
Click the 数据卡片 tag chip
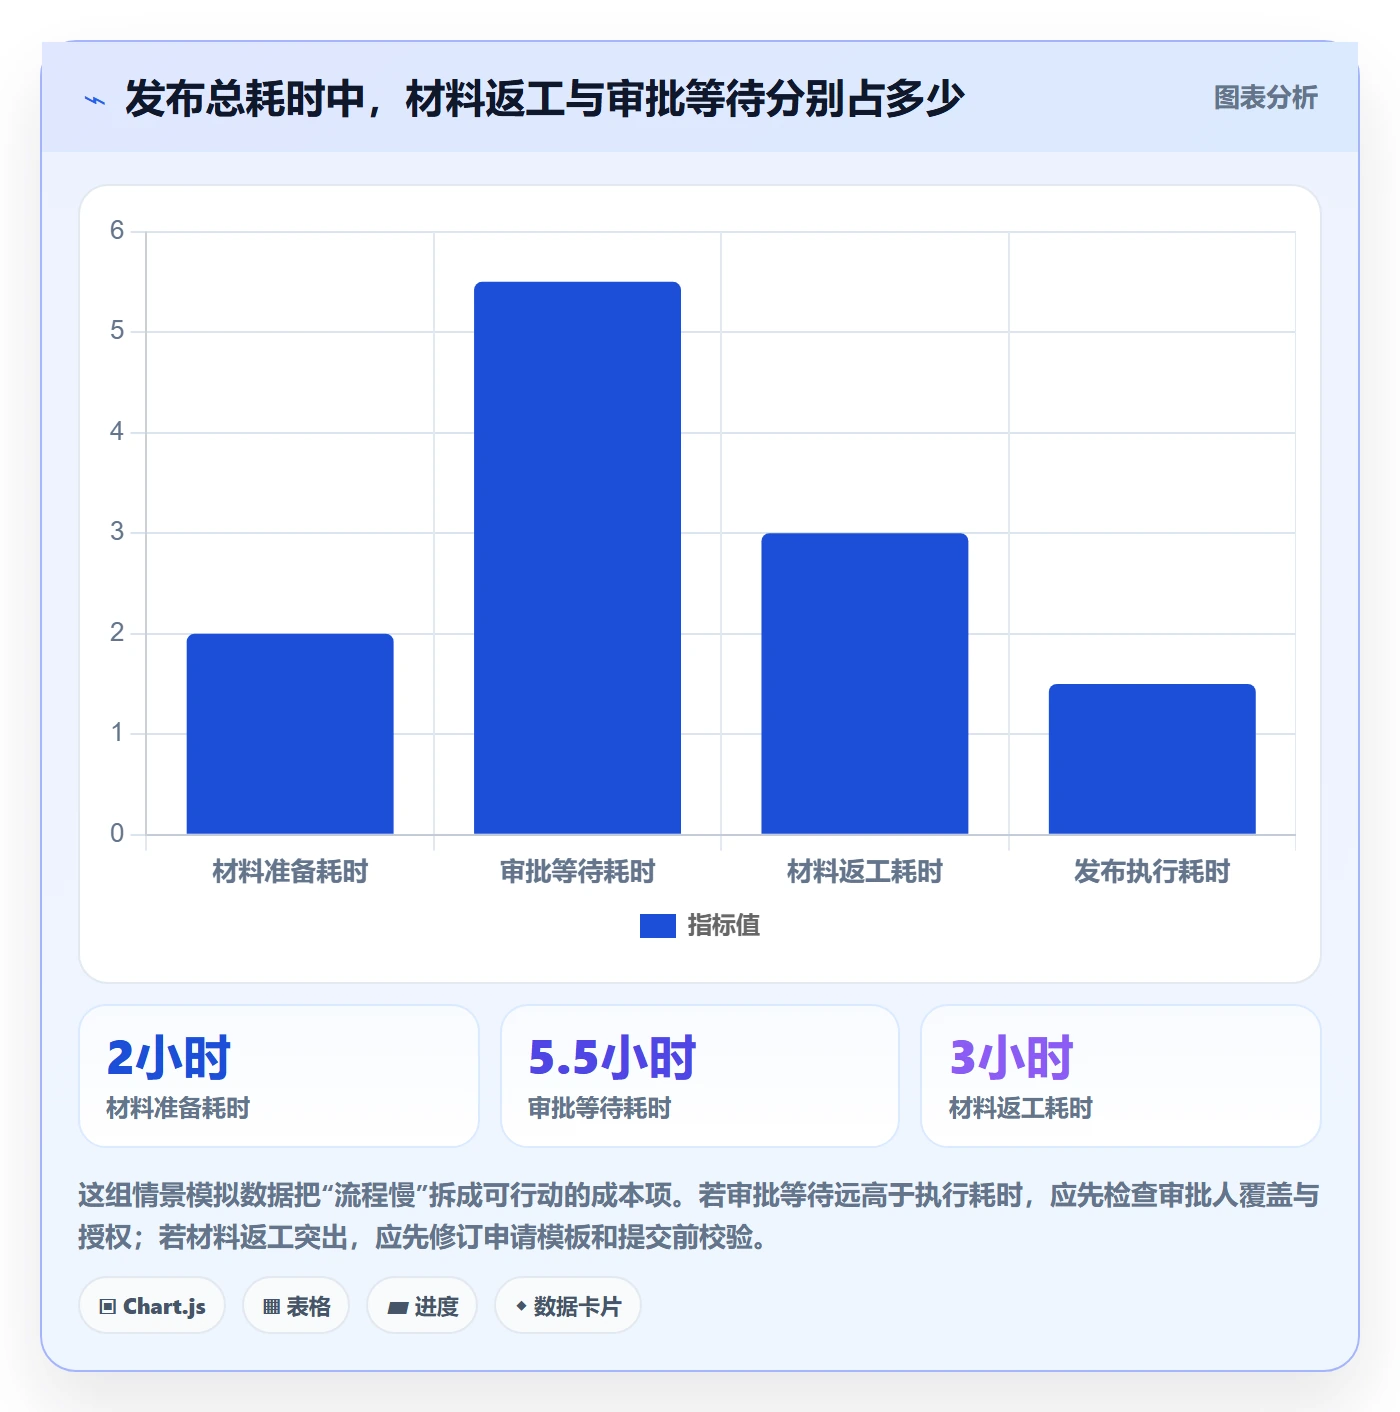click(568, 1306)
